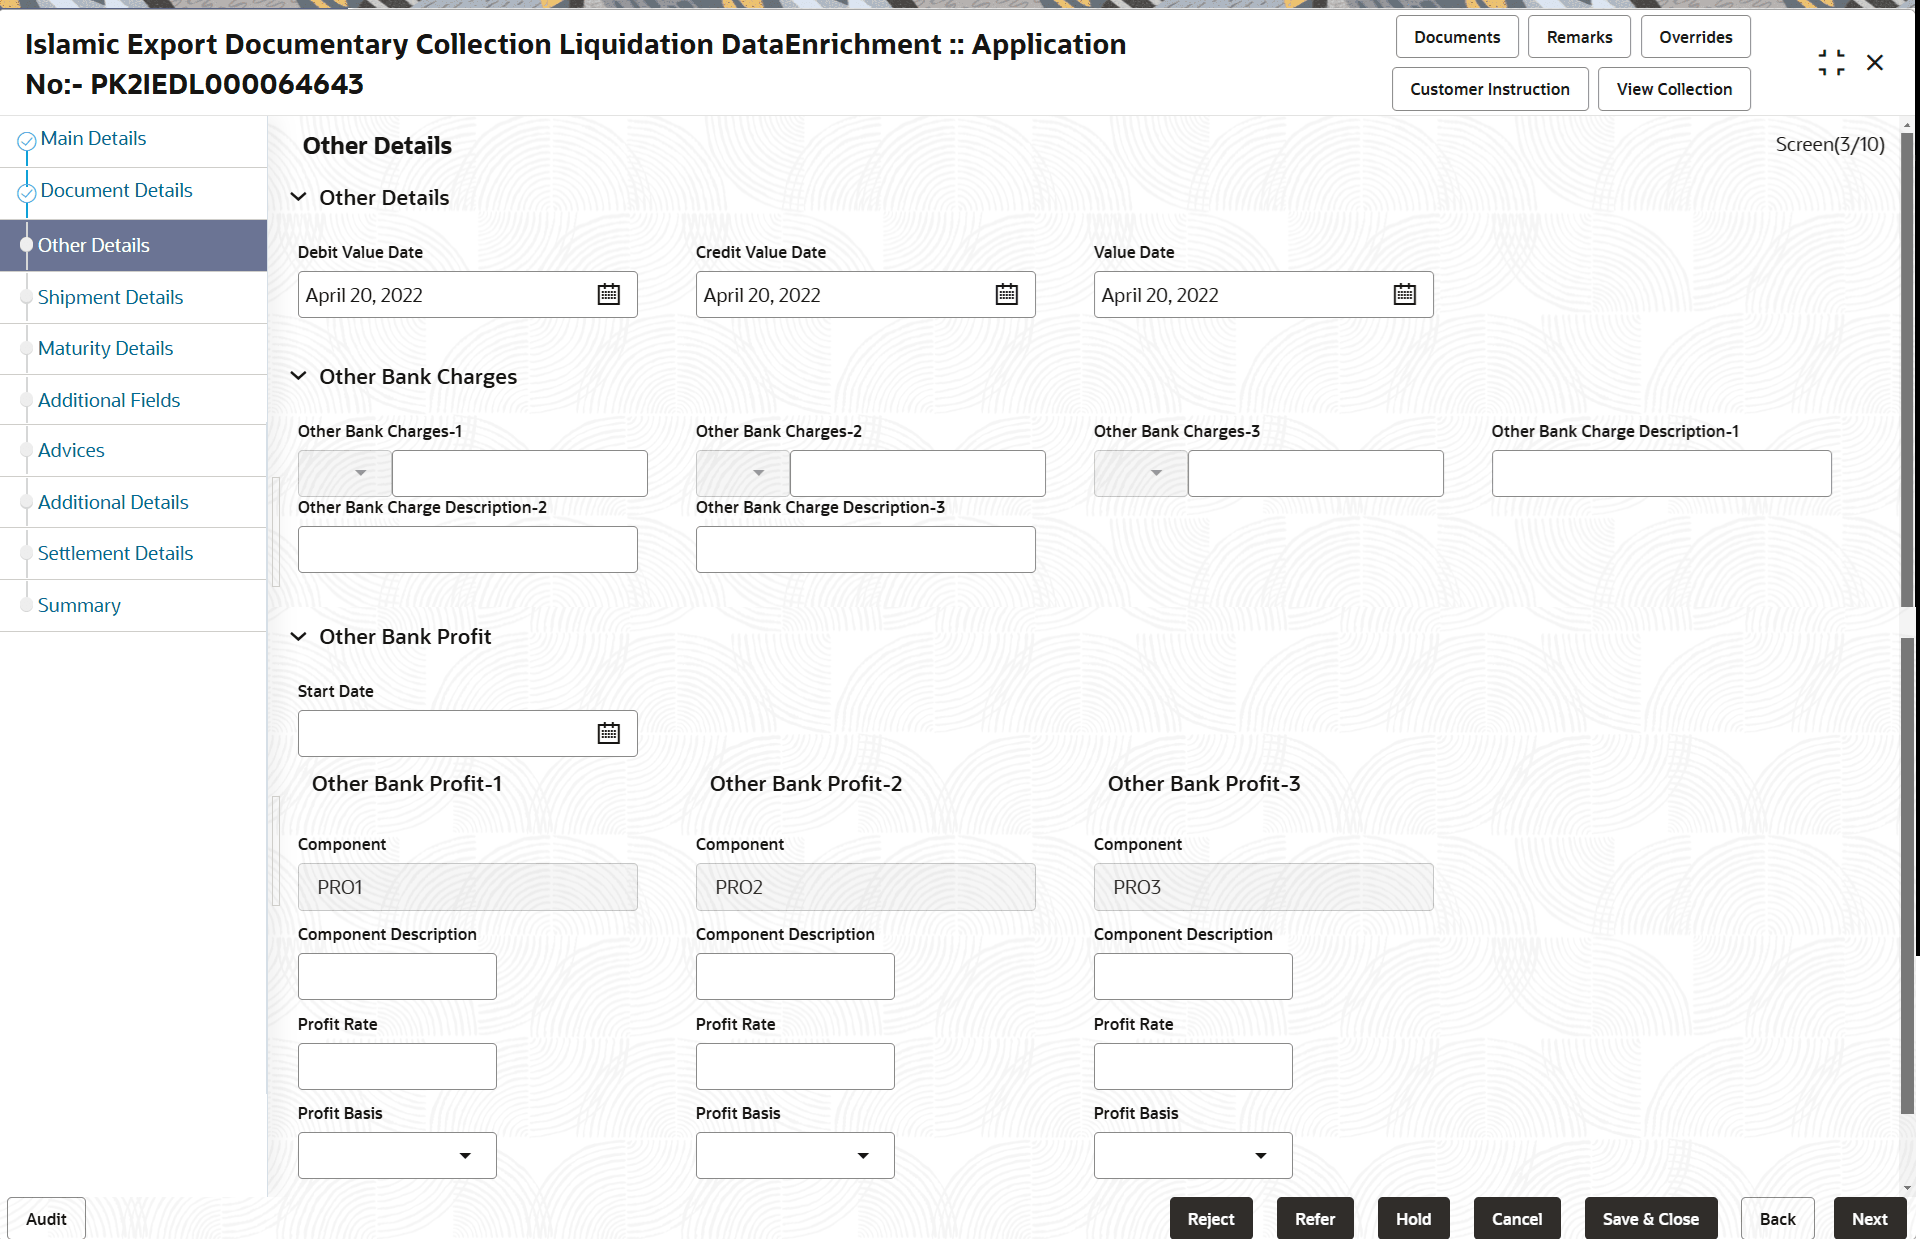Viewport: 1920px width, 1239px height.
Task: Click the Save & Close button
Action: pyautogui.click(x=1650, y=1219)
